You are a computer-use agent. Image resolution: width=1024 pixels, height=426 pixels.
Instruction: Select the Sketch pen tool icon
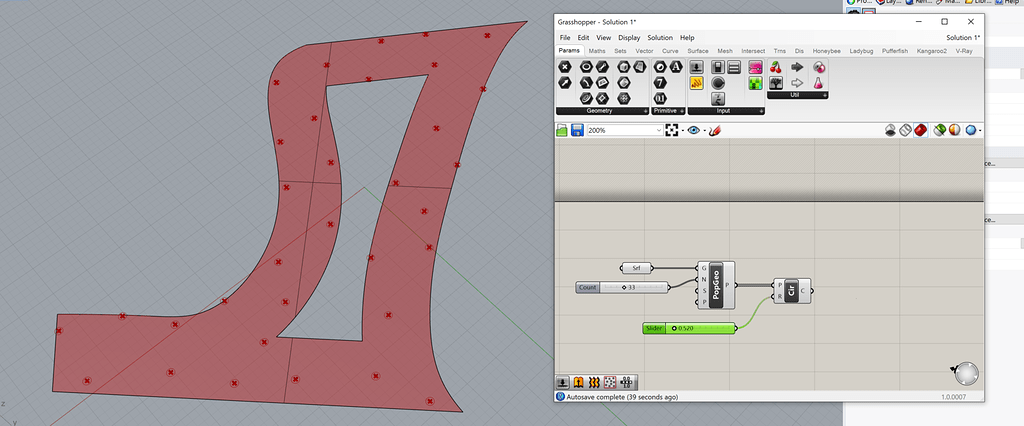(715, 130)
